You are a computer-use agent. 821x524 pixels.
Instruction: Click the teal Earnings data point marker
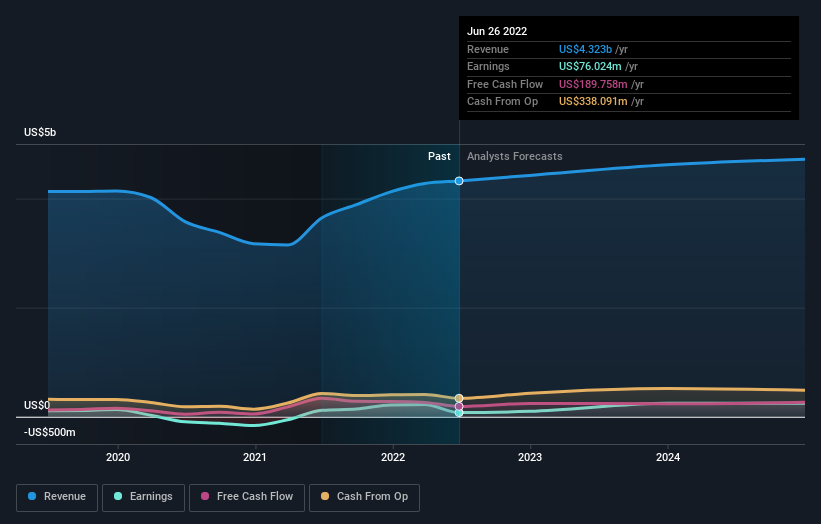coord(459,413)
